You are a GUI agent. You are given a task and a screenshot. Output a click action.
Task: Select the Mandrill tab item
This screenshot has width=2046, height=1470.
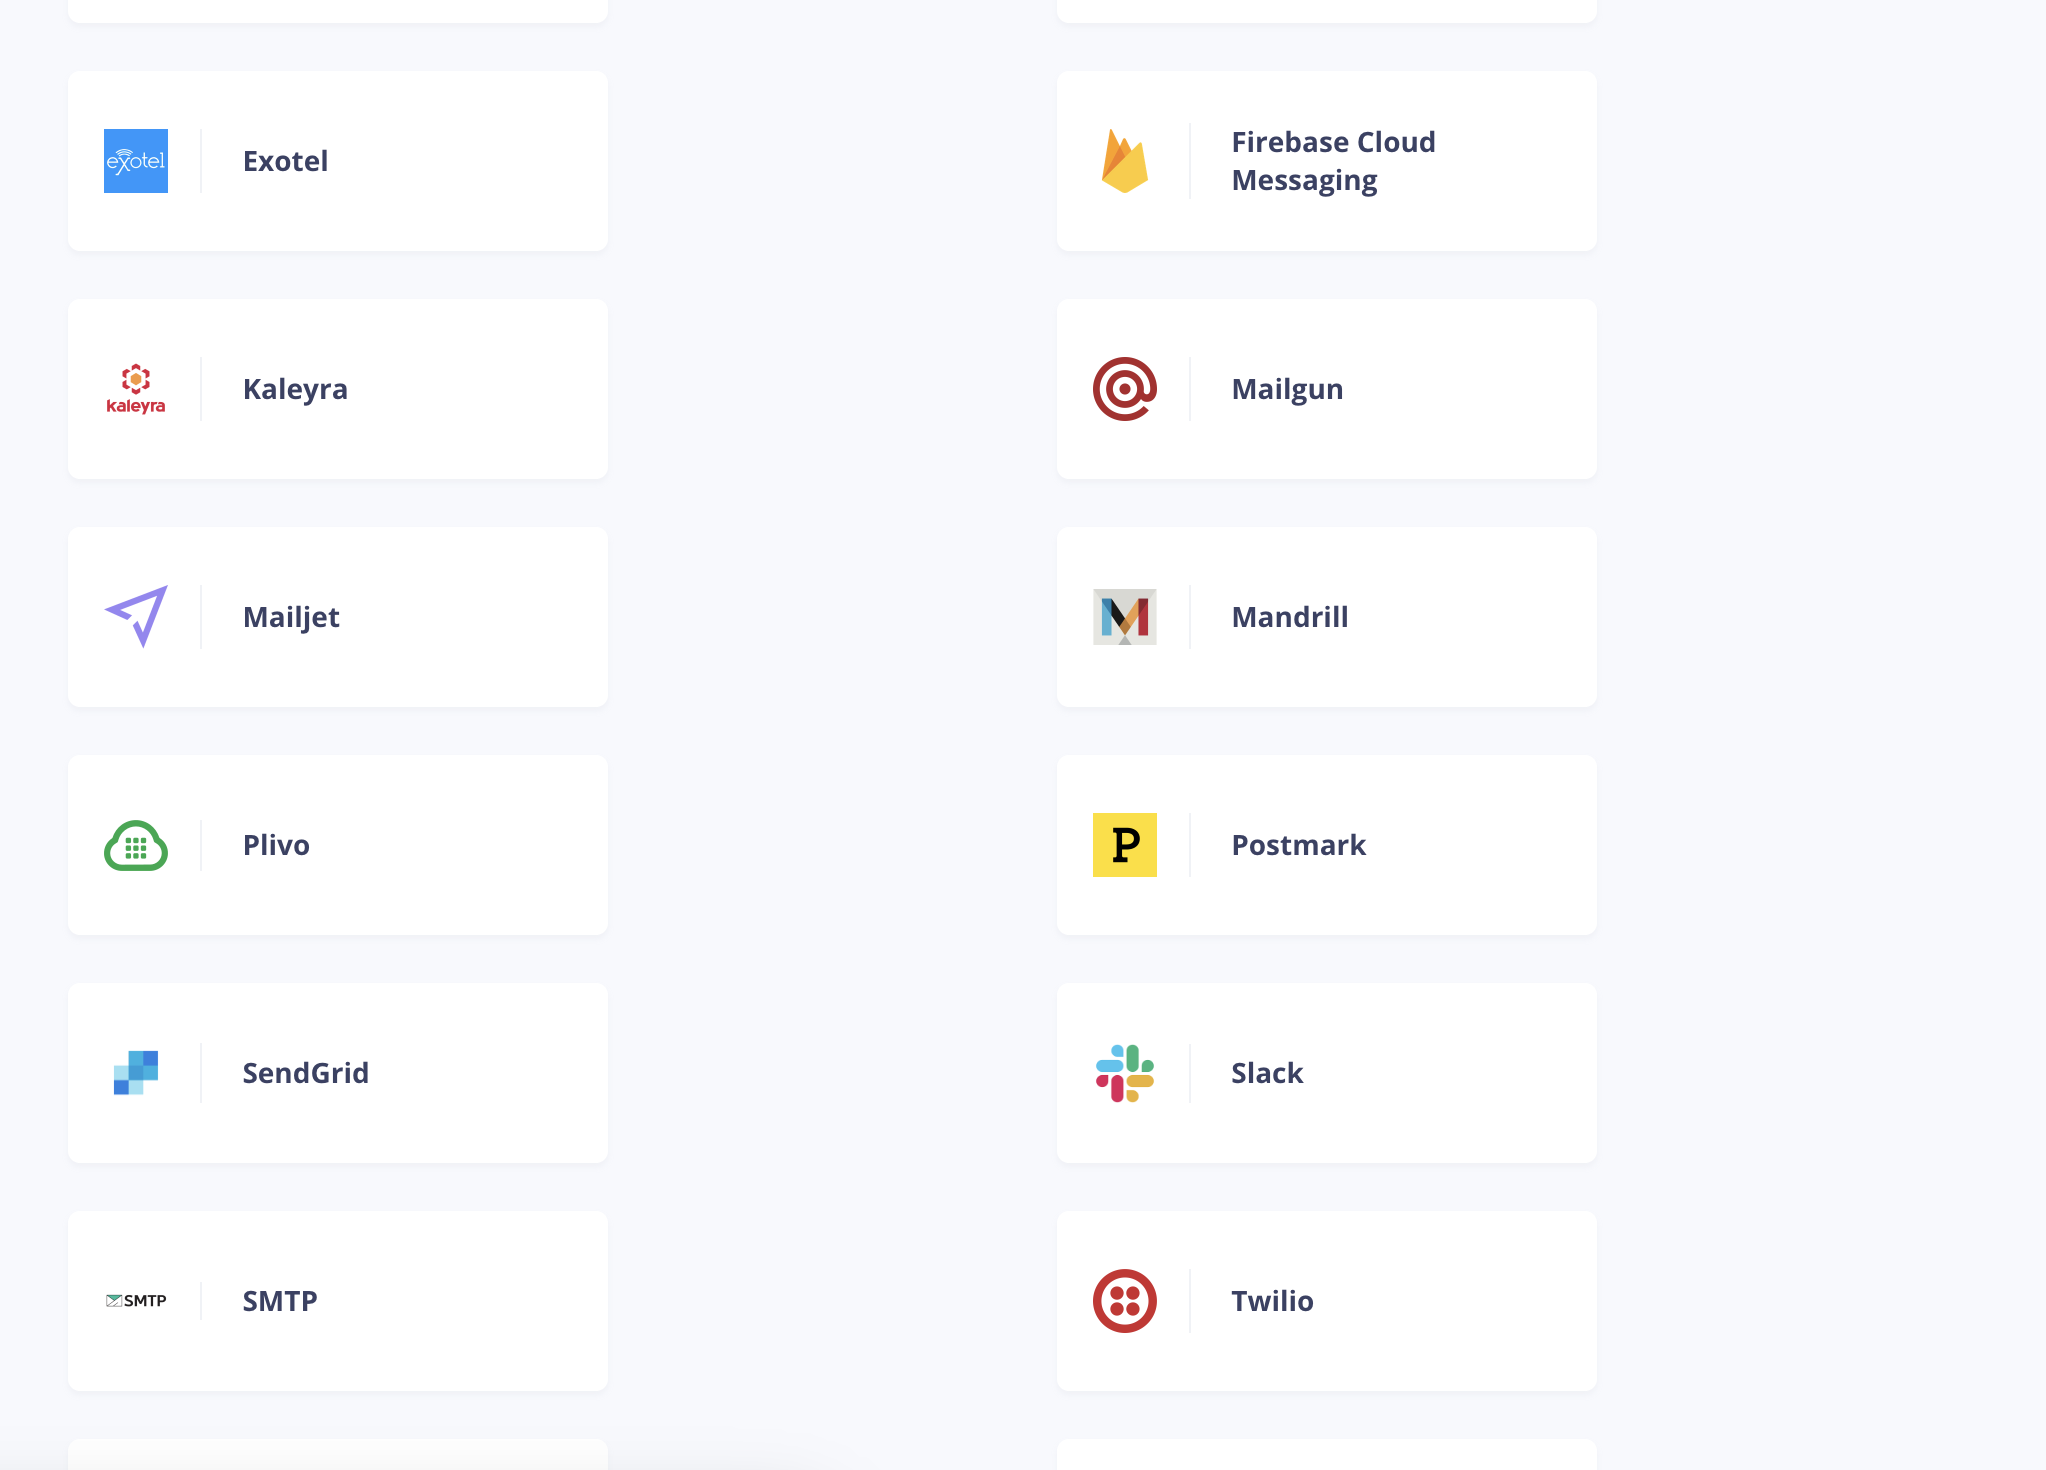(1326, 617)
